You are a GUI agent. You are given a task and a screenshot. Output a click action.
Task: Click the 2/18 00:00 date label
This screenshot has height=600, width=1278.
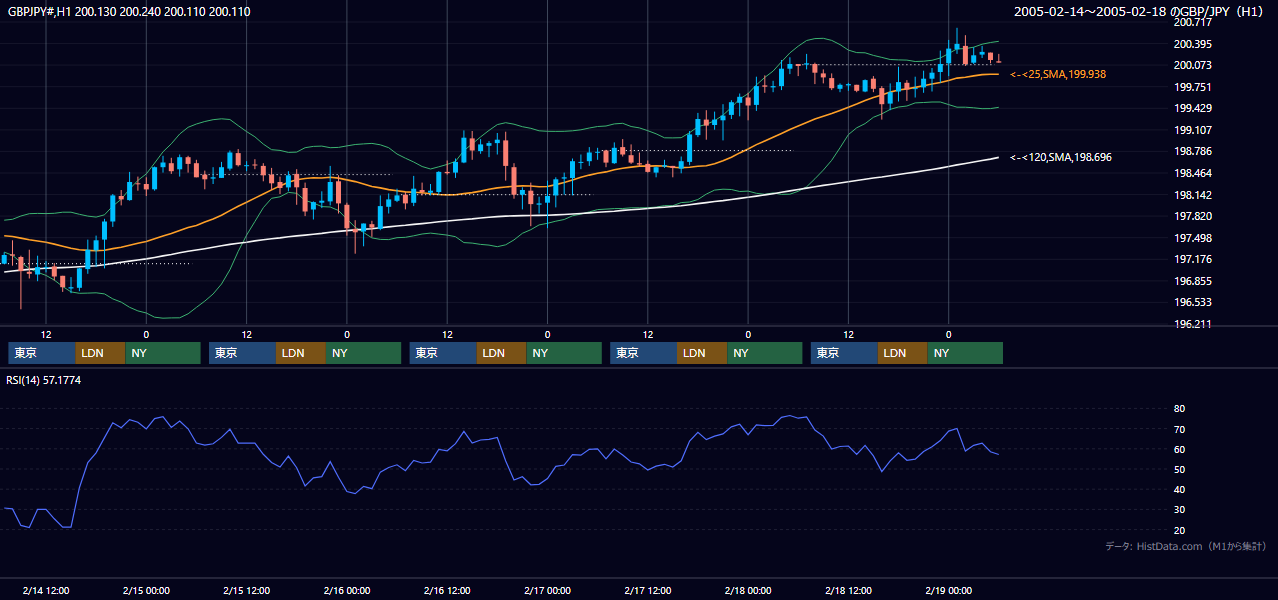(x=748, y=590)
